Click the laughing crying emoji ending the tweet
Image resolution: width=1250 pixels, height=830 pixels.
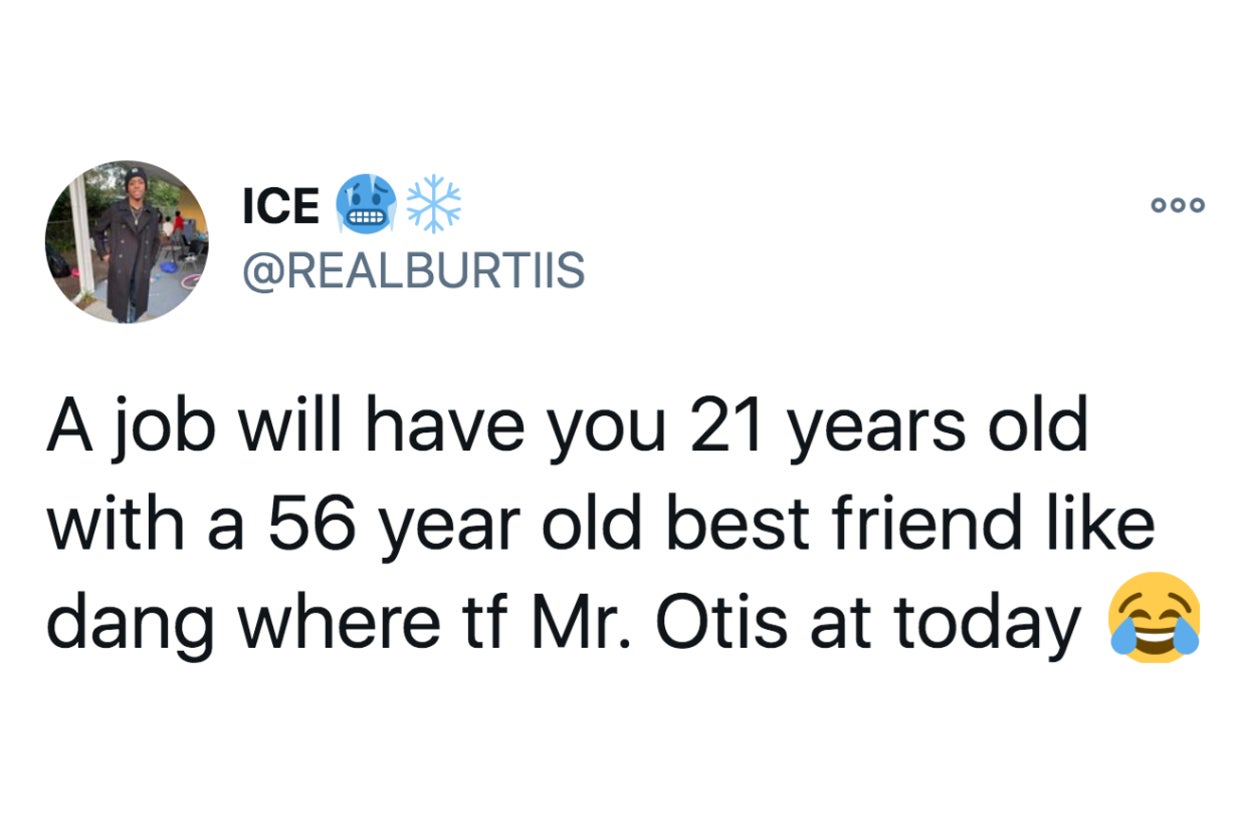(1154, 618)
